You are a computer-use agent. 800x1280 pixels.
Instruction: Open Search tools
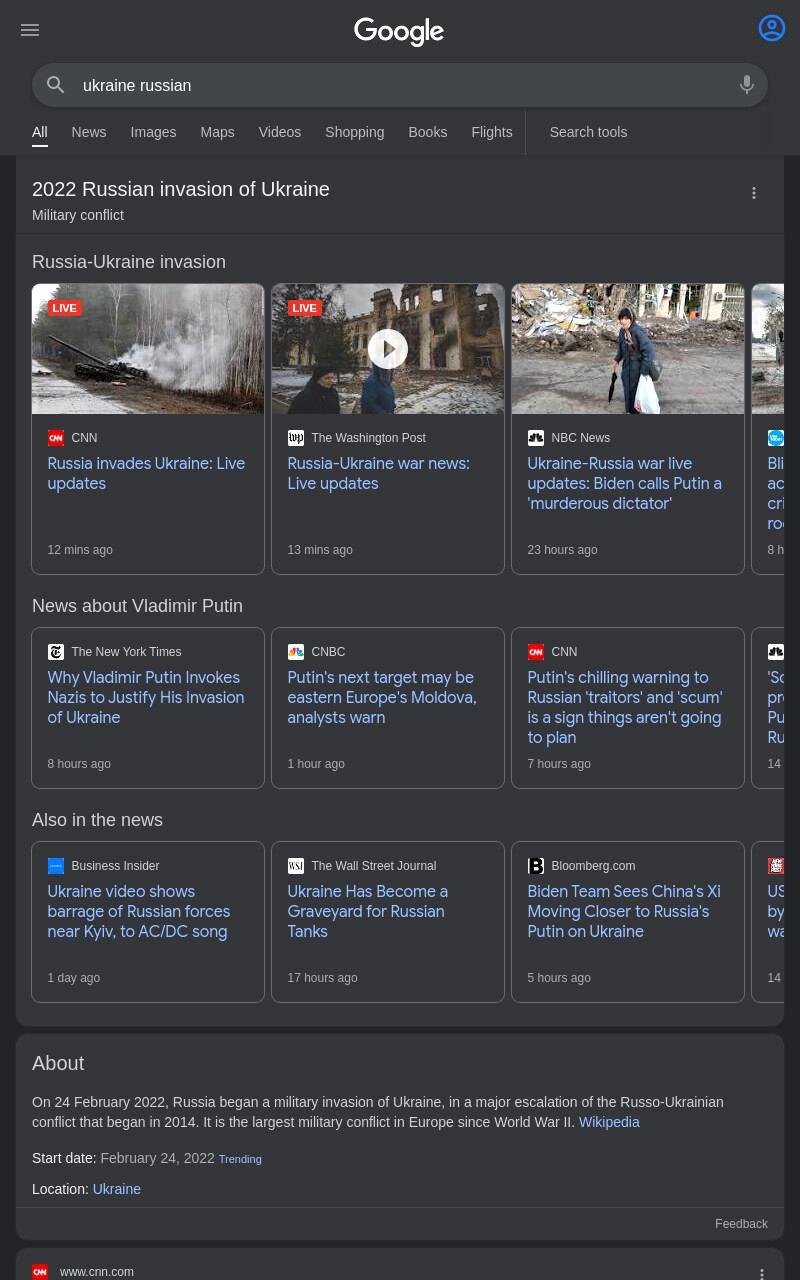(x=588, y=132)
